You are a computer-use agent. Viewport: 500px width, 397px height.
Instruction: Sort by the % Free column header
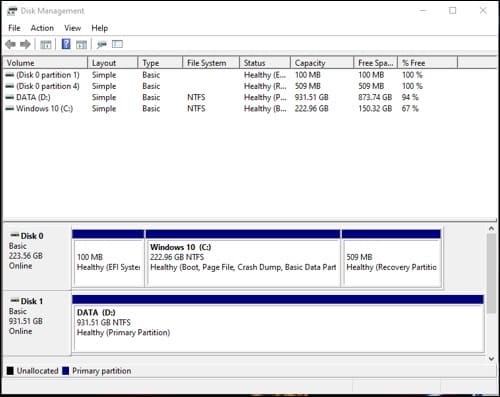pyautogui.click(x=428, y=63)
